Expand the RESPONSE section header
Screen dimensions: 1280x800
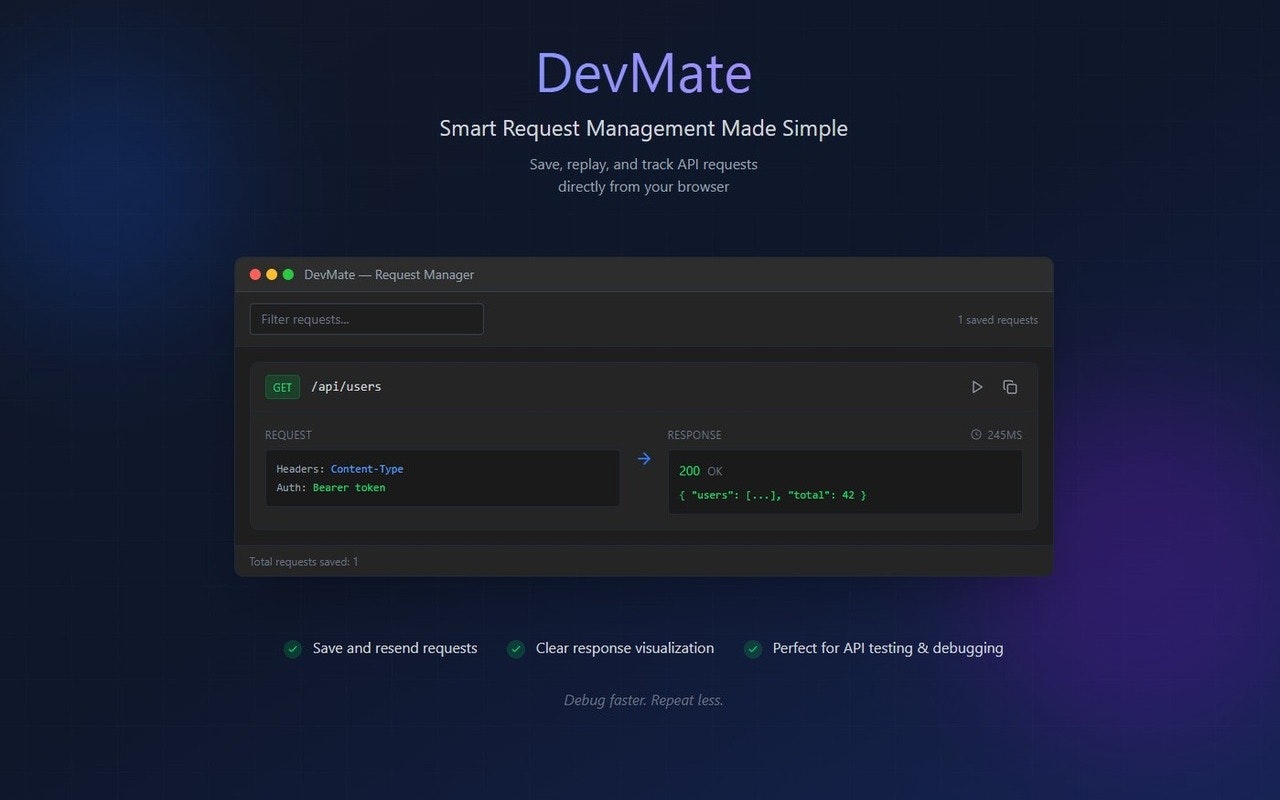pyautogui.click(x=694, y=435)
